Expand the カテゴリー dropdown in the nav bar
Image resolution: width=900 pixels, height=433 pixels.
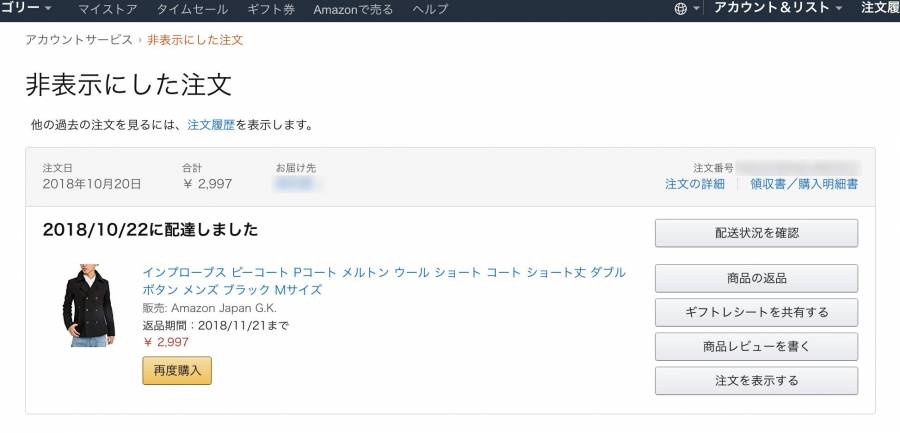(x=26, y=8)
